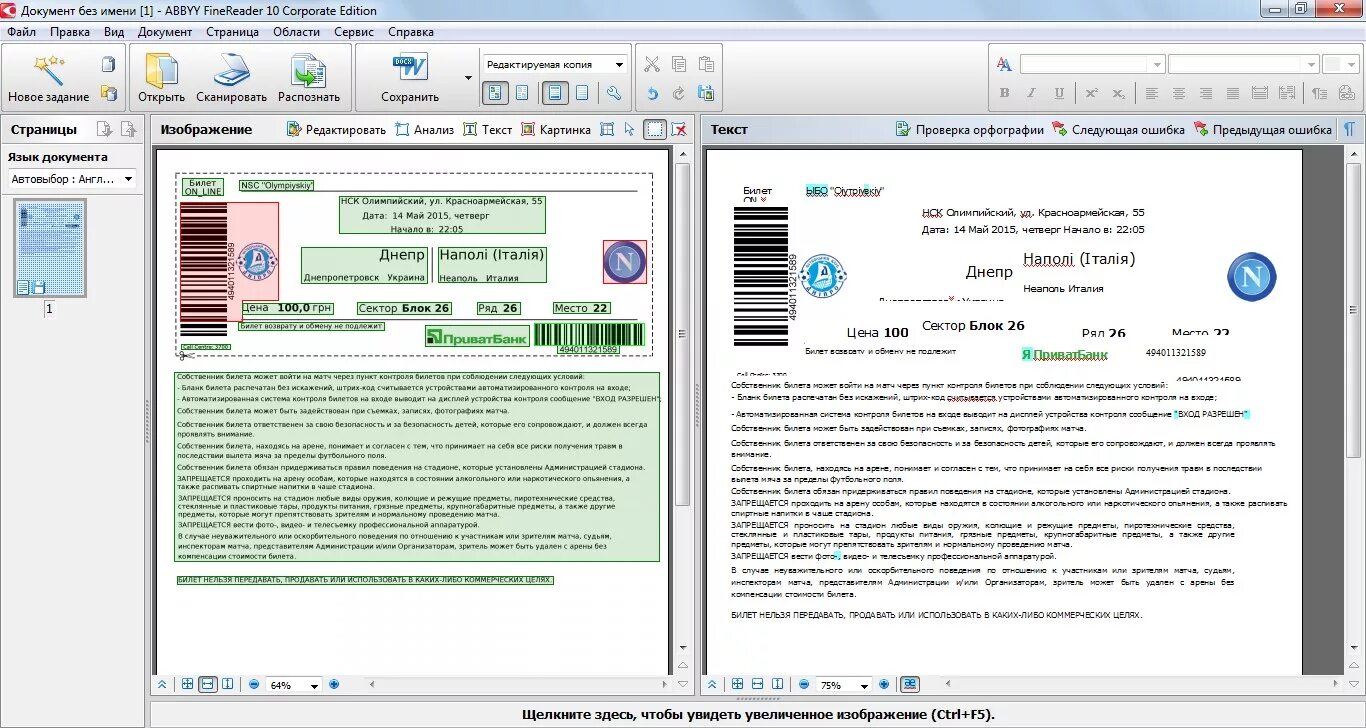This screenshot has height=728, width=1366.
Task: Expand the Text panel bottom chevron
Action: (x=712, y=684)
